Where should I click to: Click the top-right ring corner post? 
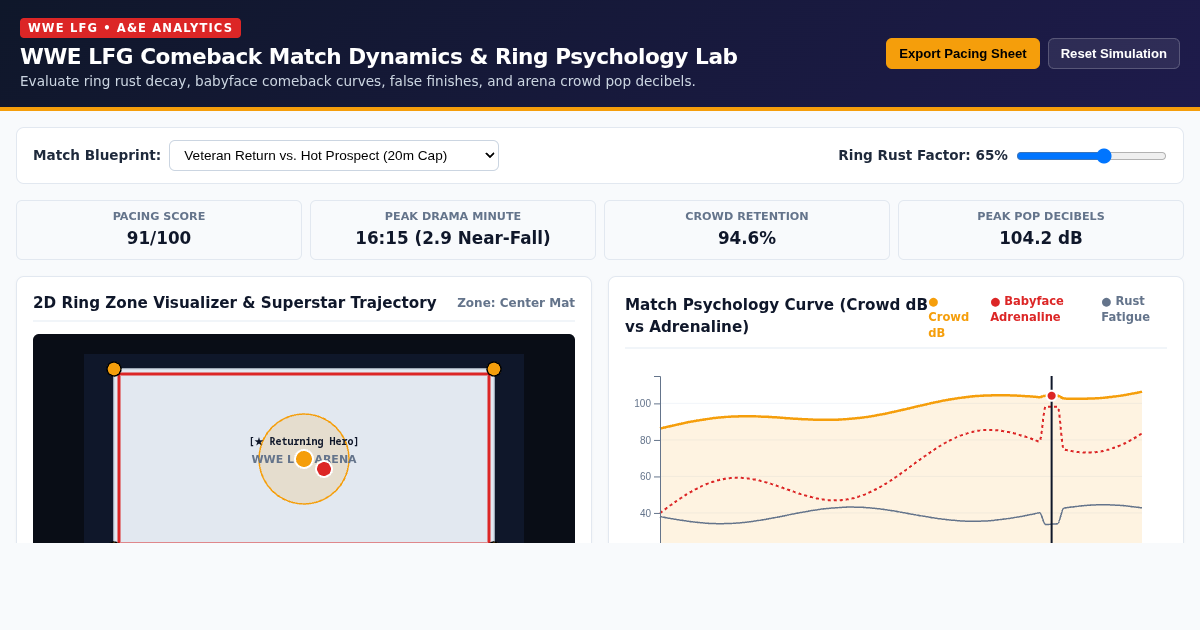click(494, 369)
